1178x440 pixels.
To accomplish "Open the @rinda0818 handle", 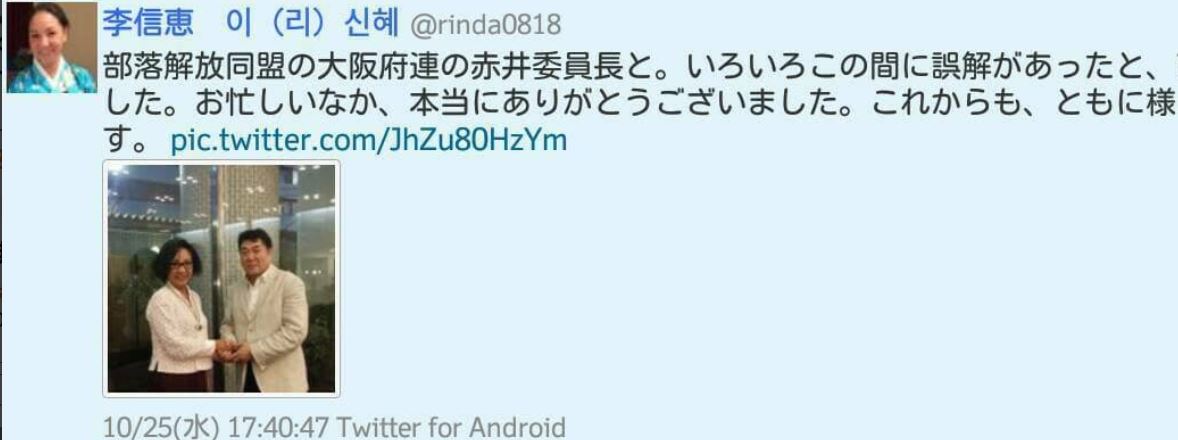I will (485, 26).
